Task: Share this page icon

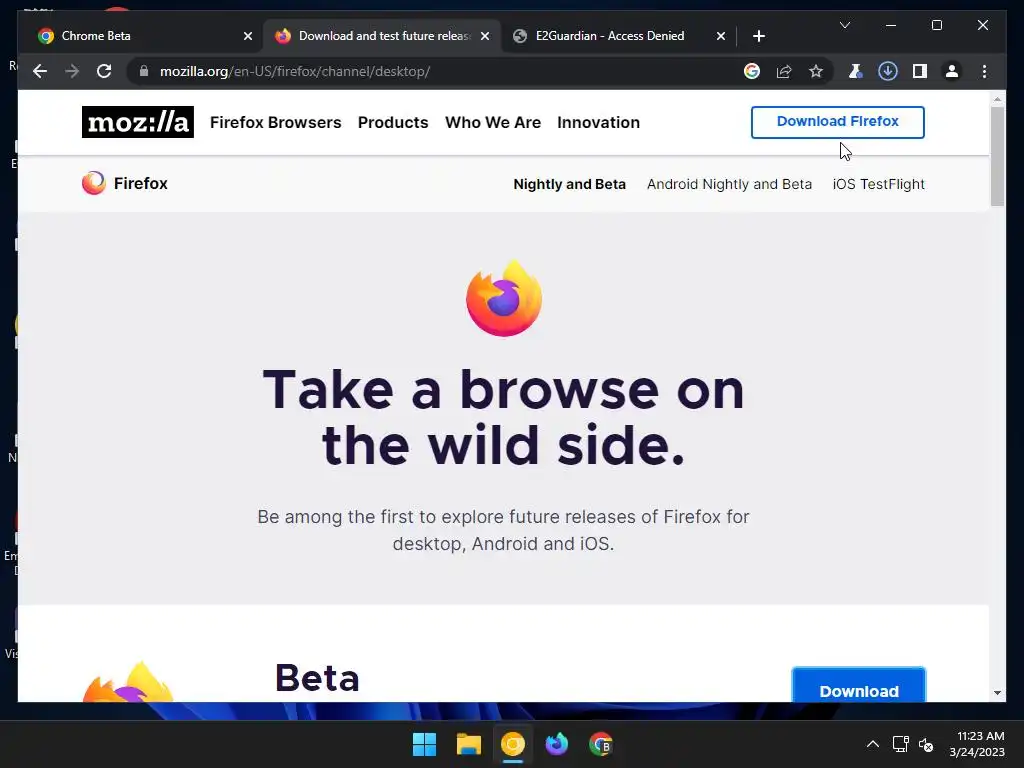Action: click(784, 71)
